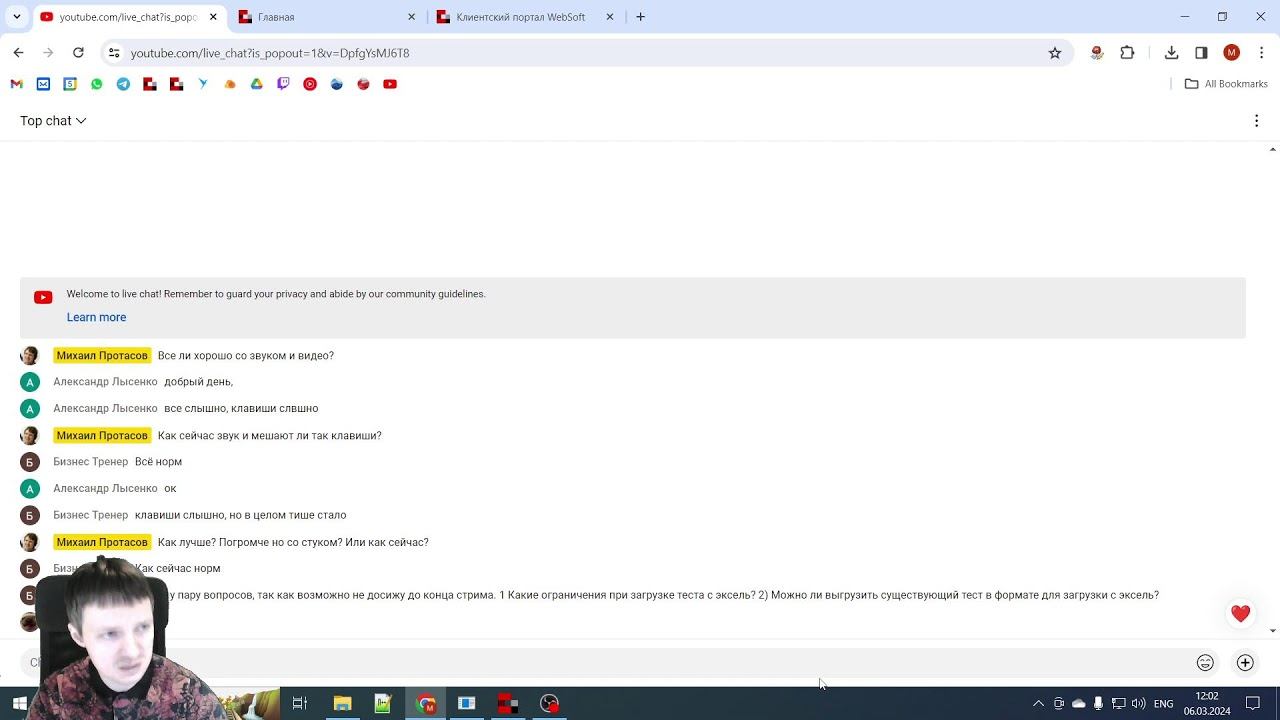Click Бизнес Тренер in 'Всё норм' message

pyautogui.click(x=91, y=462)
